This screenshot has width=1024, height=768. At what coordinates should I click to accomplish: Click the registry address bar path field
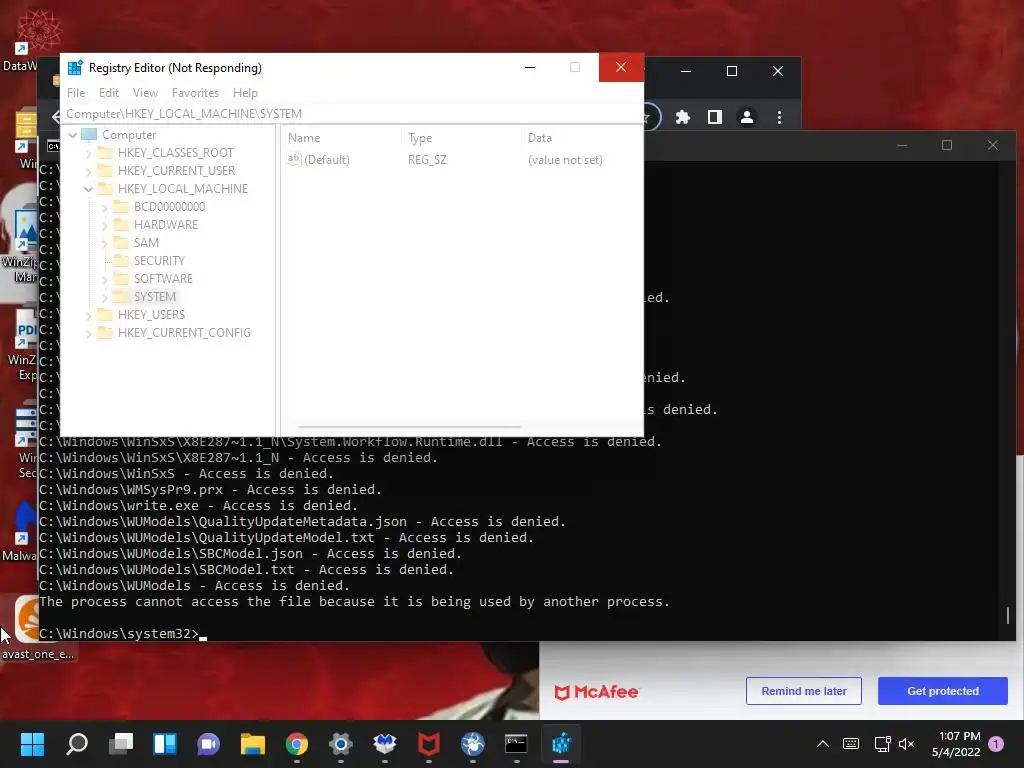(351, 114)
